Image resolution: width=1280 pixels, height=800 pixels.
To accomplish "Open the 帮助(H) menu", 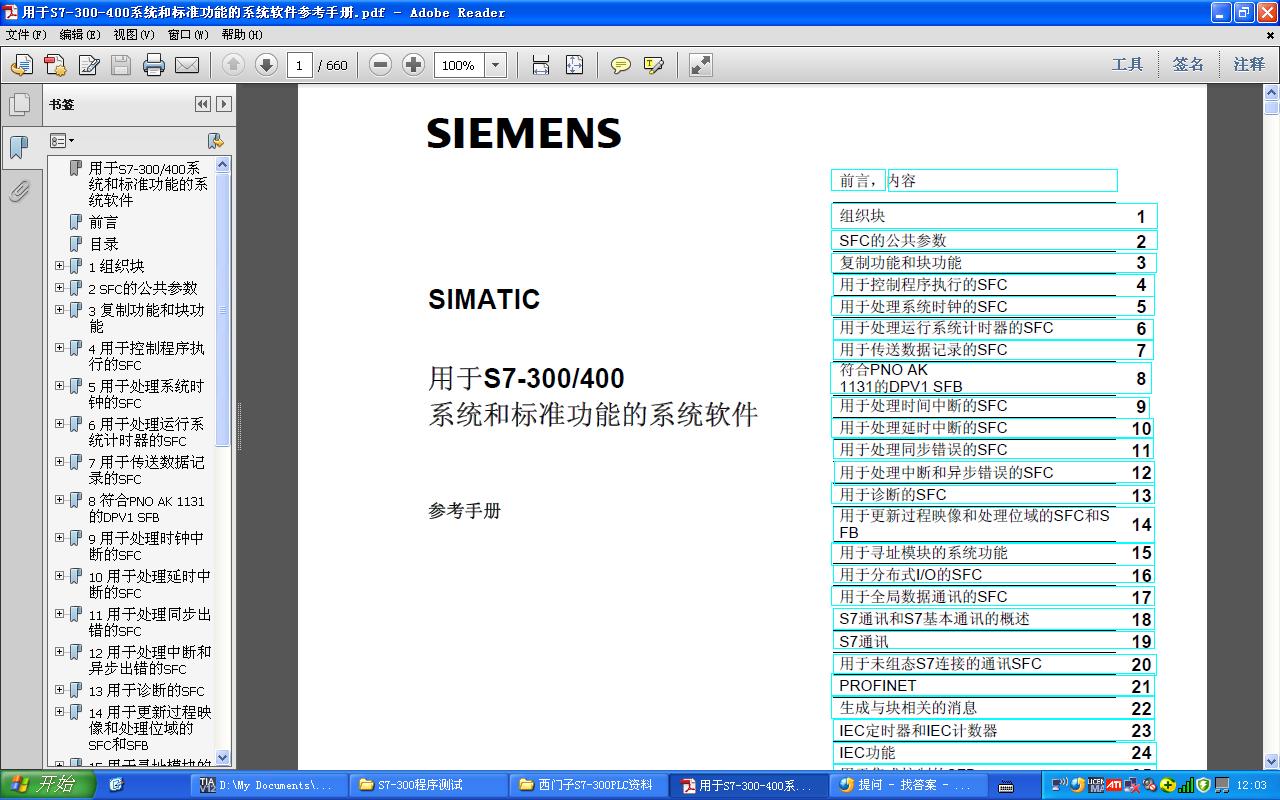I will (242, 34).
